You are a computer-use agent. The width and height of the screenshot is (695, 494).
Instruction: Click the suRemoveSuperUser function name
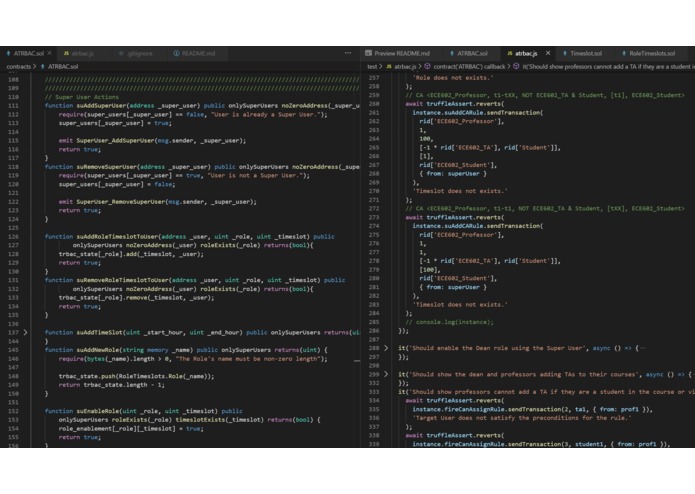pos(106,167)
